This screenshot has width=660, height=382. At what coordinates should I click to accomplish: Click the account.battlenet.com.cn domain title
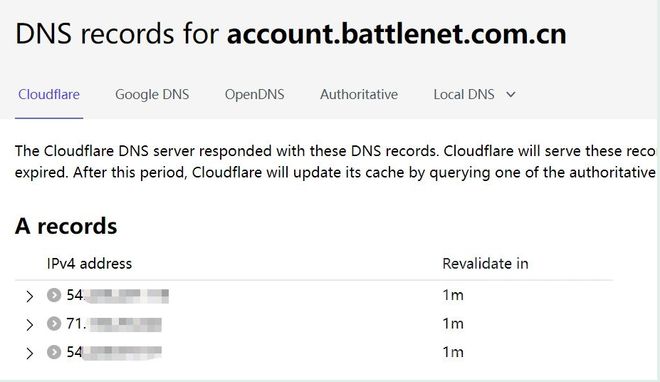pos(397,34)
